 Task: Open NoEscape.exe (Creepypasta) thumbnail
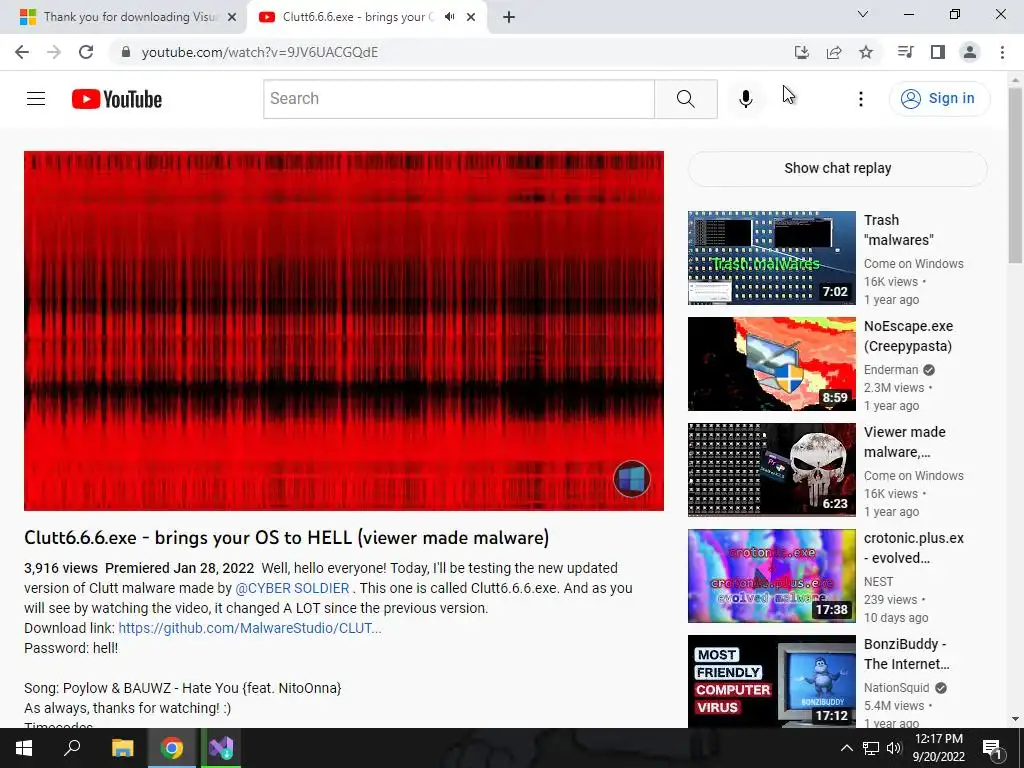point(771,364)
